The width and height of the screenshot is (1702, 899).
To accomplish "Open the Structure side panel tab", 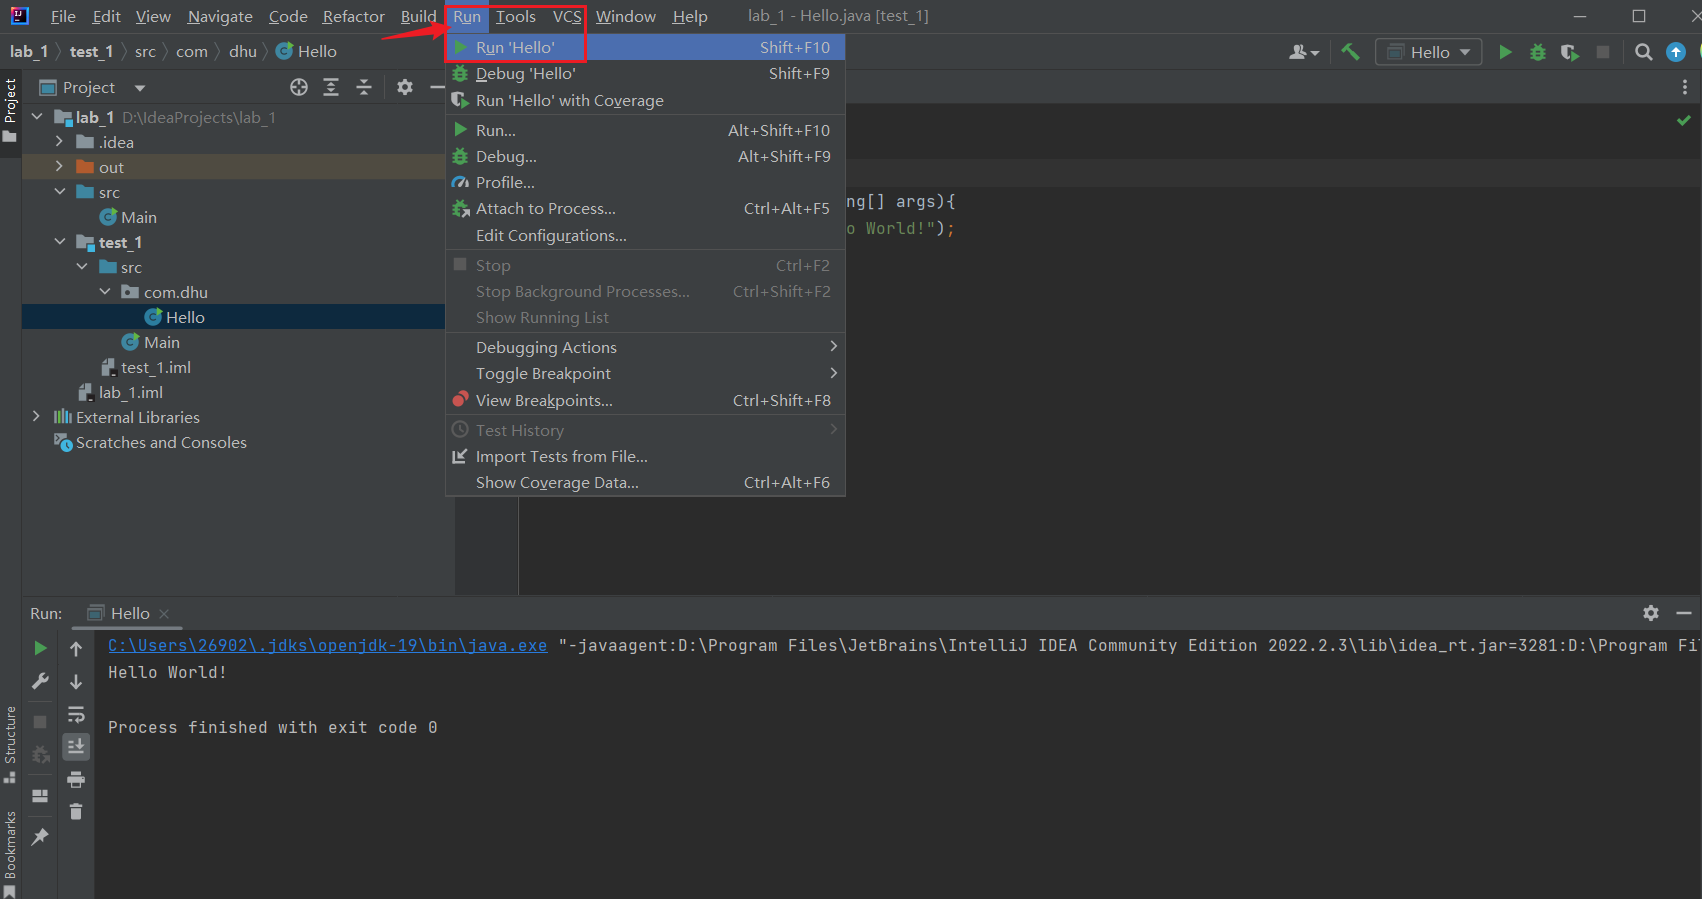I will (10, 745).
